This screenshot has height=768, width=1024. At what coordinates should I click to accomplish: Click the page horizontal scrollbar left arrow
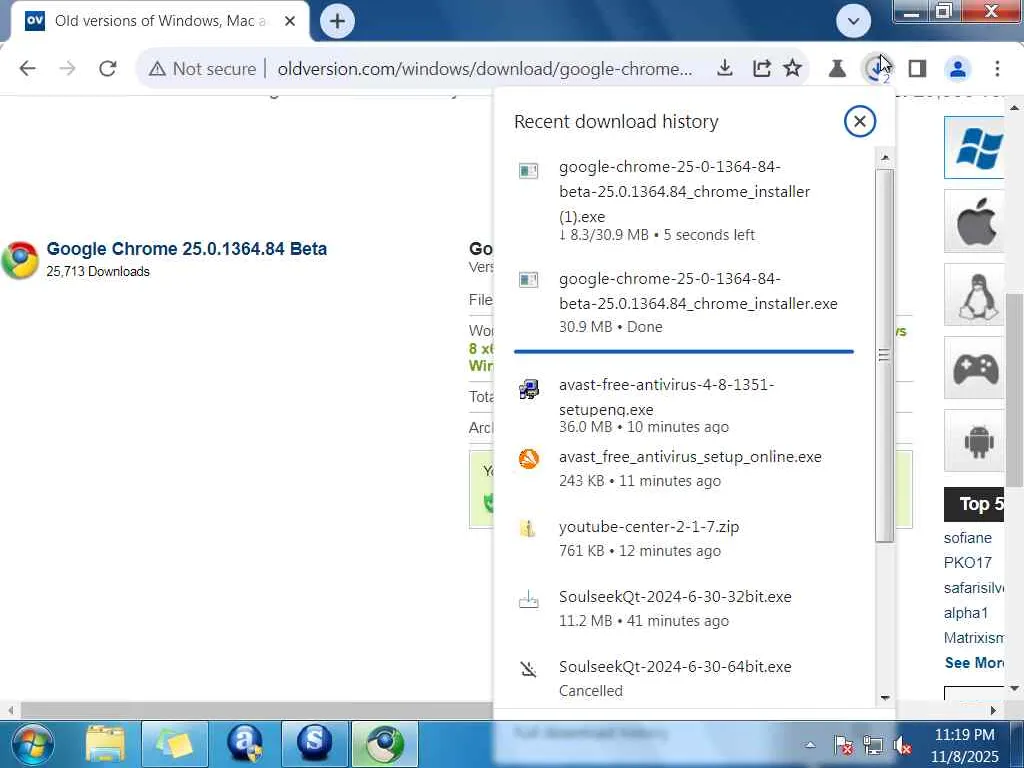coord(10,710)
